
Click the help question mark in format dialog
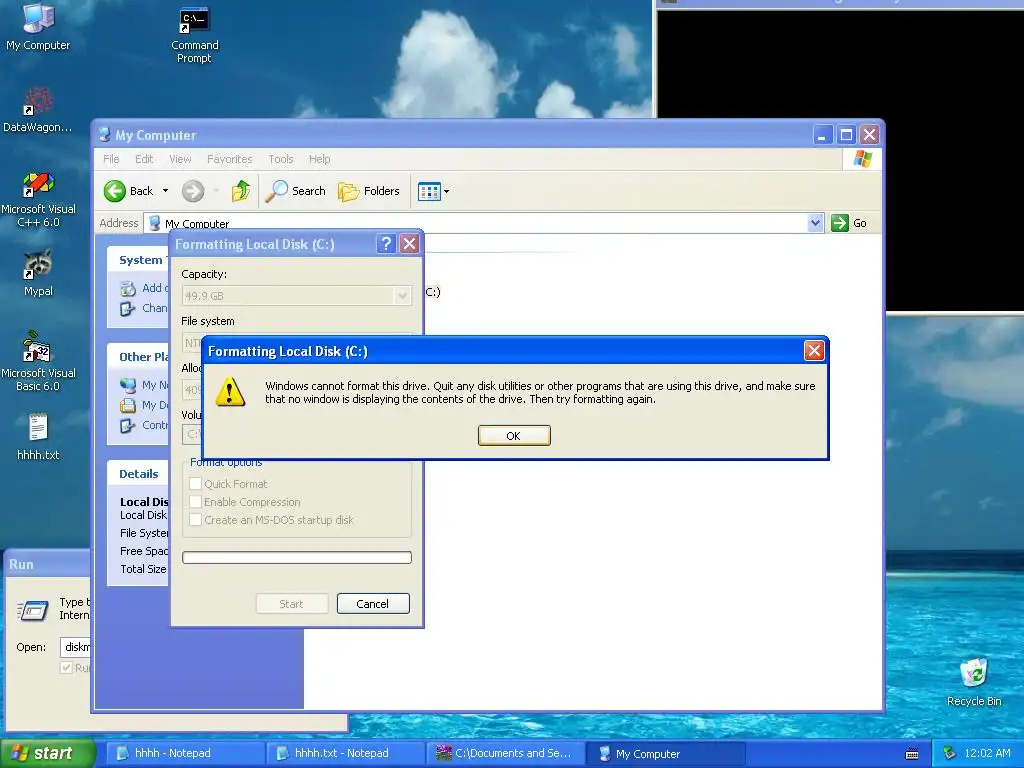pos(386,244)
